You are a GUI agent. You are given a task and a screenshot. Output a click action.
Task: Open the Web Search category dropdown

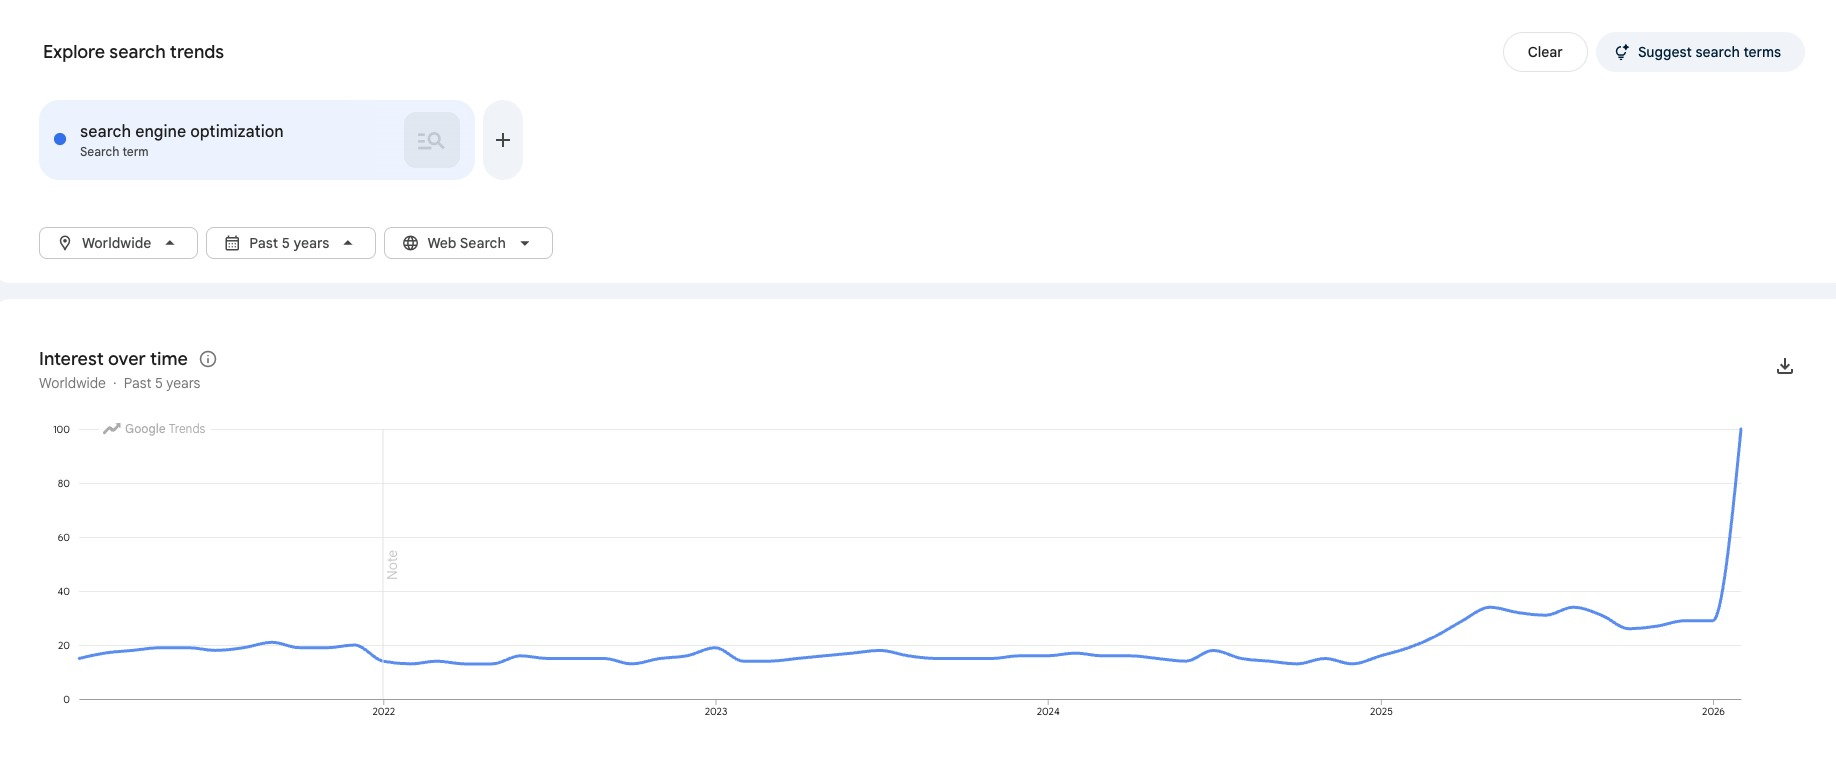[x=466, y=242]
